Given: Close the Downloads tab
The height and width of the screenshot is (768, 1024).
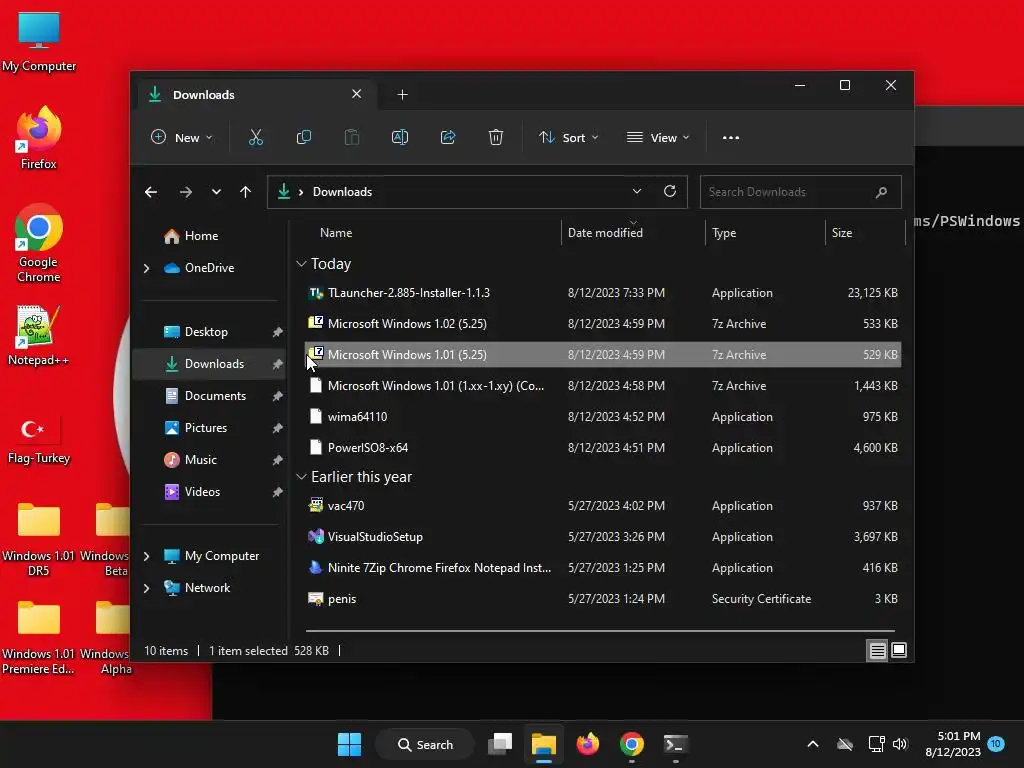Looking at the screenshot, I should [x=357, y=94].
